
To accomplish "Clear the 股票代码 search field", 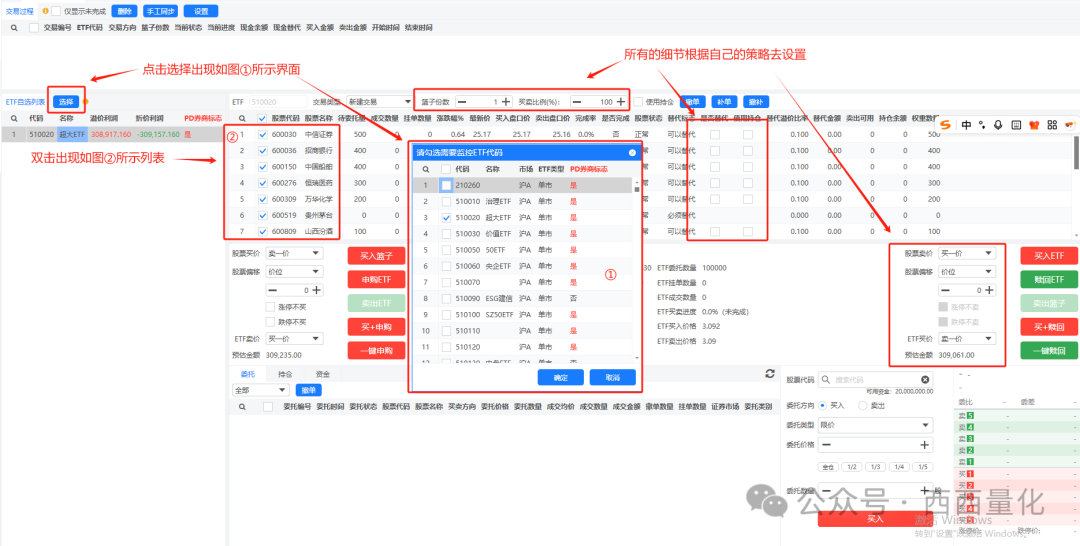I will (x=925, y=379).
